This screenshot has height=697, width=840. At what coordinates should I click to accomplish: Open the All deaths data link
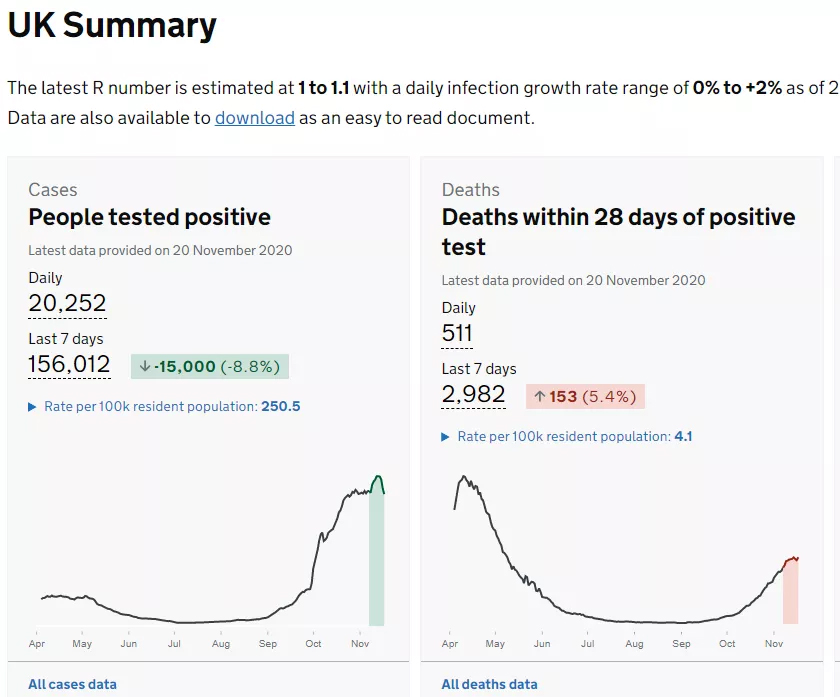[489, 684]
